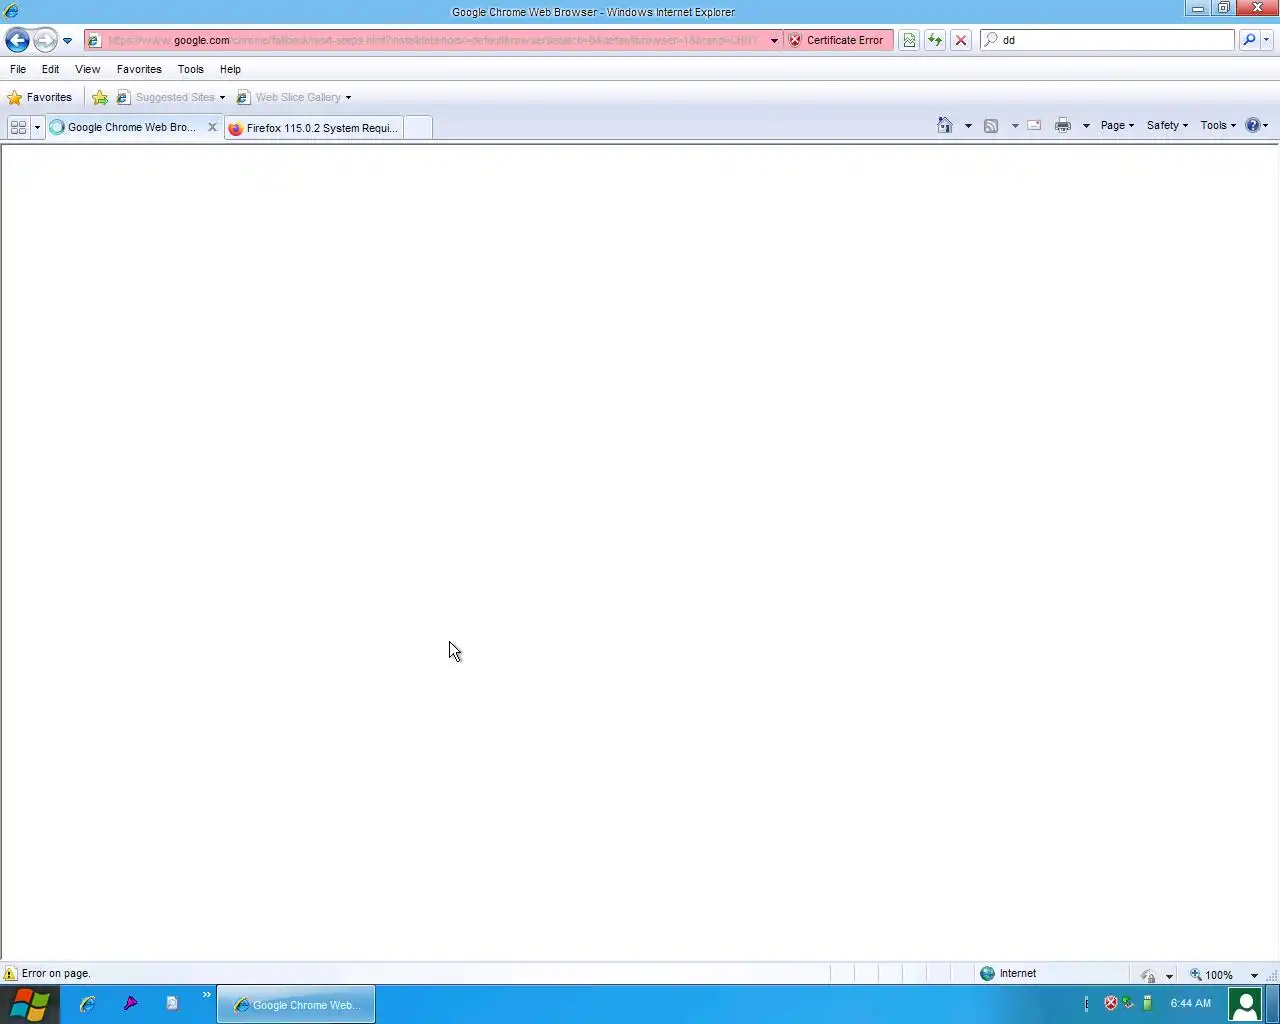Click the safely remove hardware tray icon
This screenshot has width=1280, height=1024.
pyautogui.click(x=1148, y=1003)
